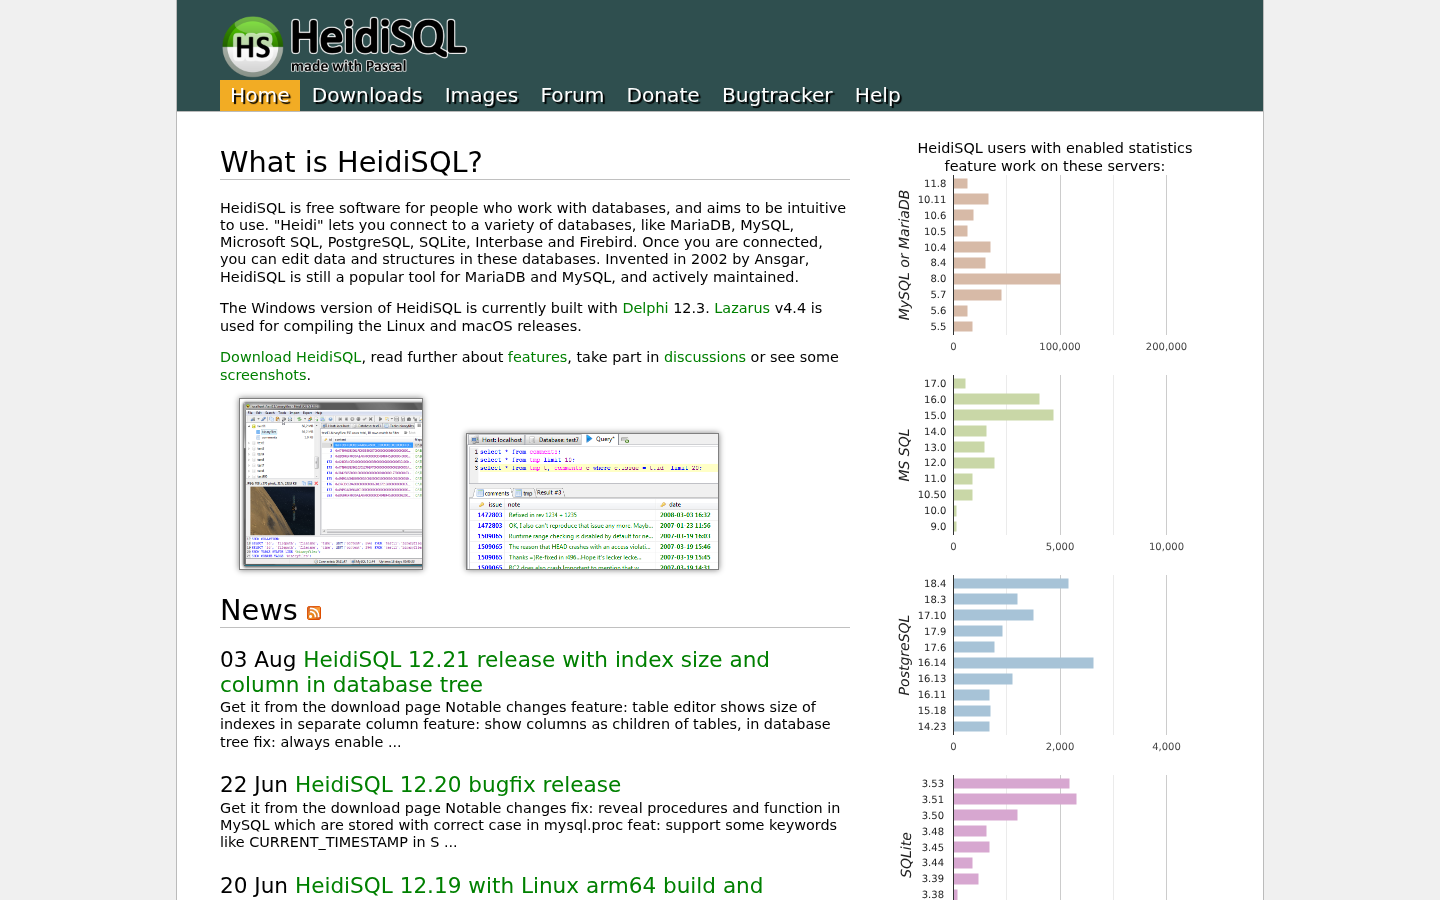Read the HeidiSQL 12.21 release news
Viewport: 1440px width, 900px height.
pyautogui.click(x=495, y=672)
